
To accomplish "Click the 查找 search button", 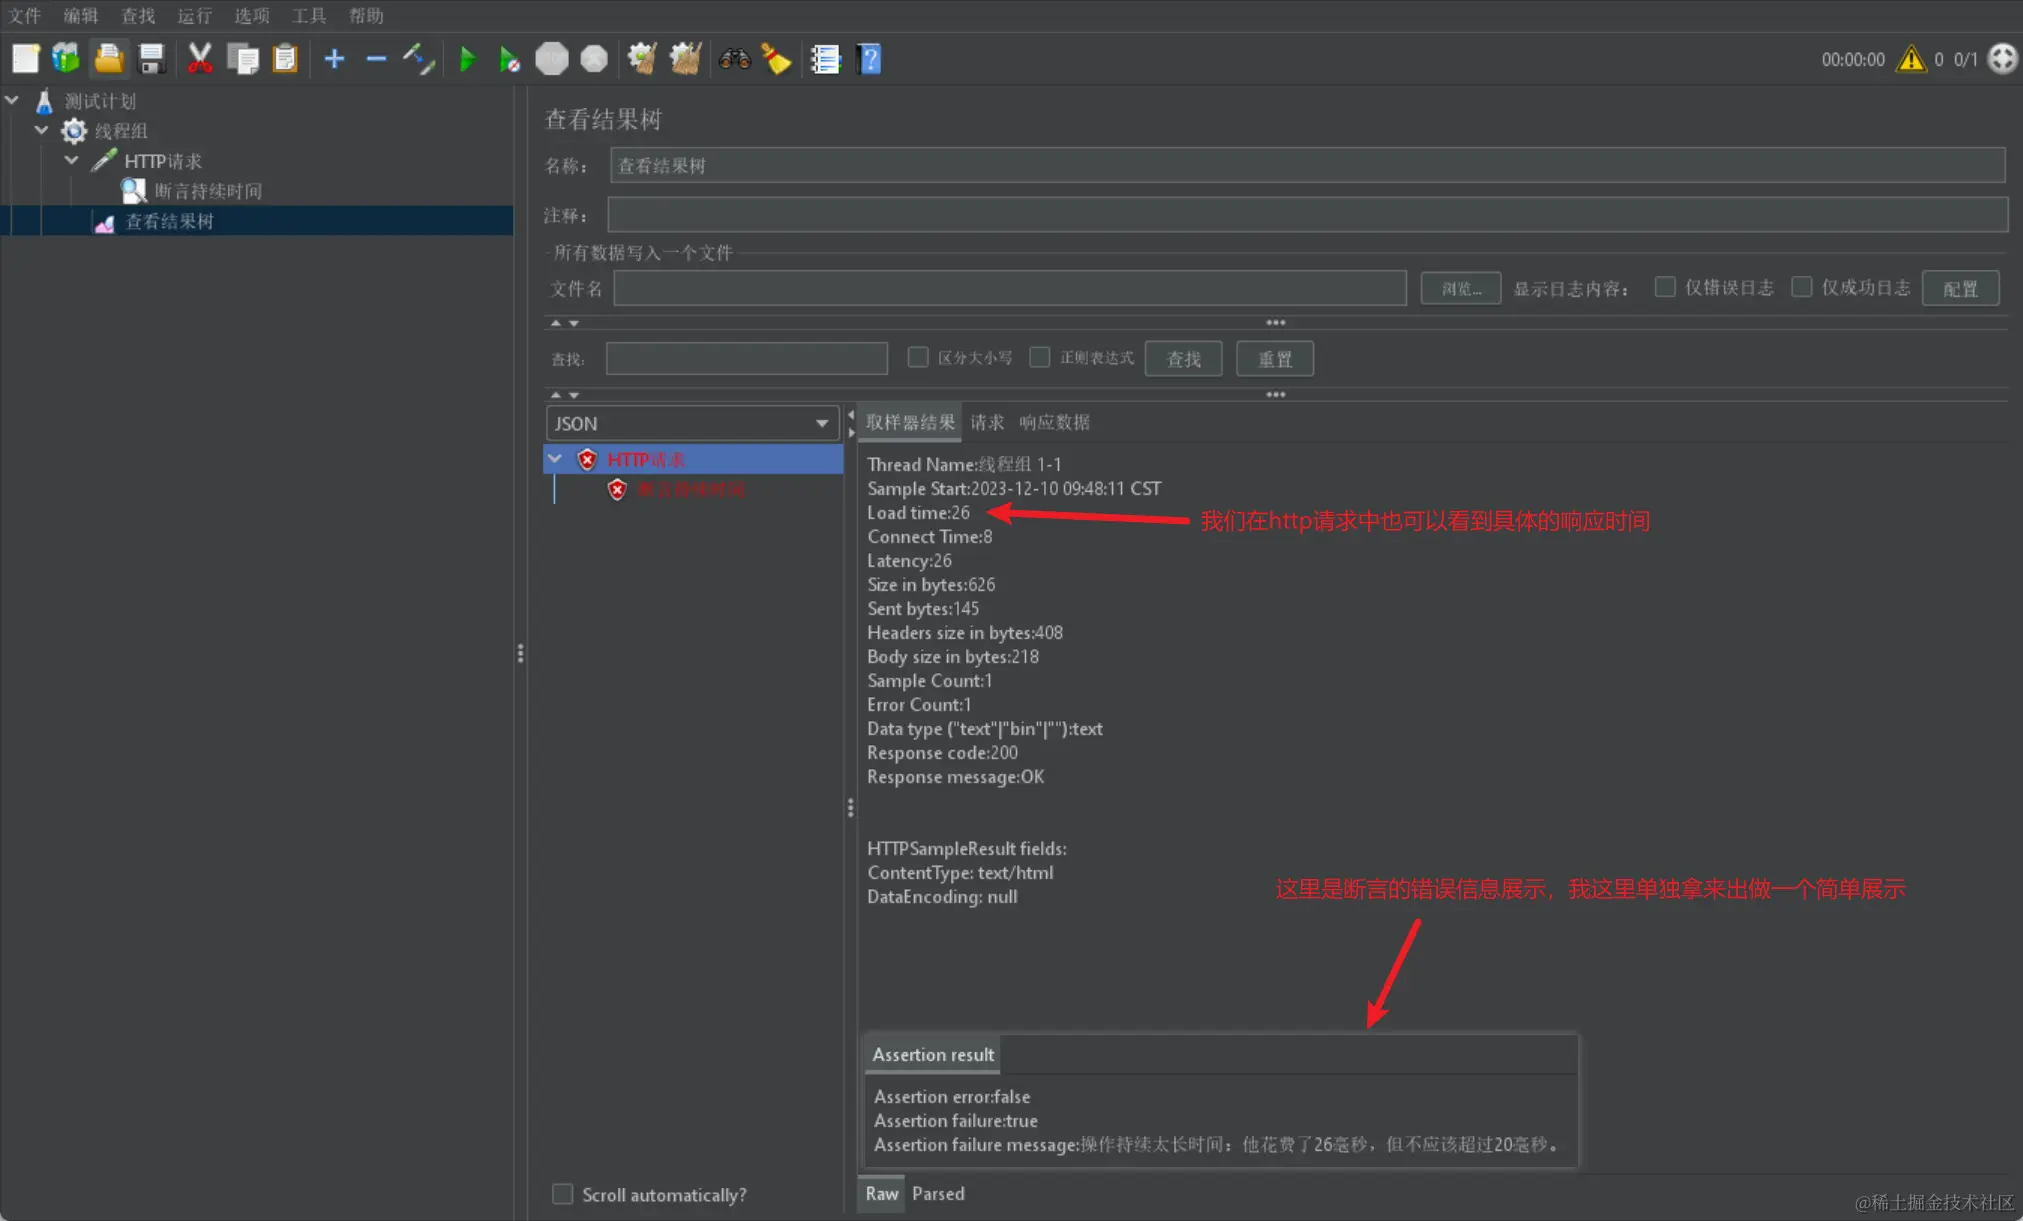I will [x=1183, y=358].
